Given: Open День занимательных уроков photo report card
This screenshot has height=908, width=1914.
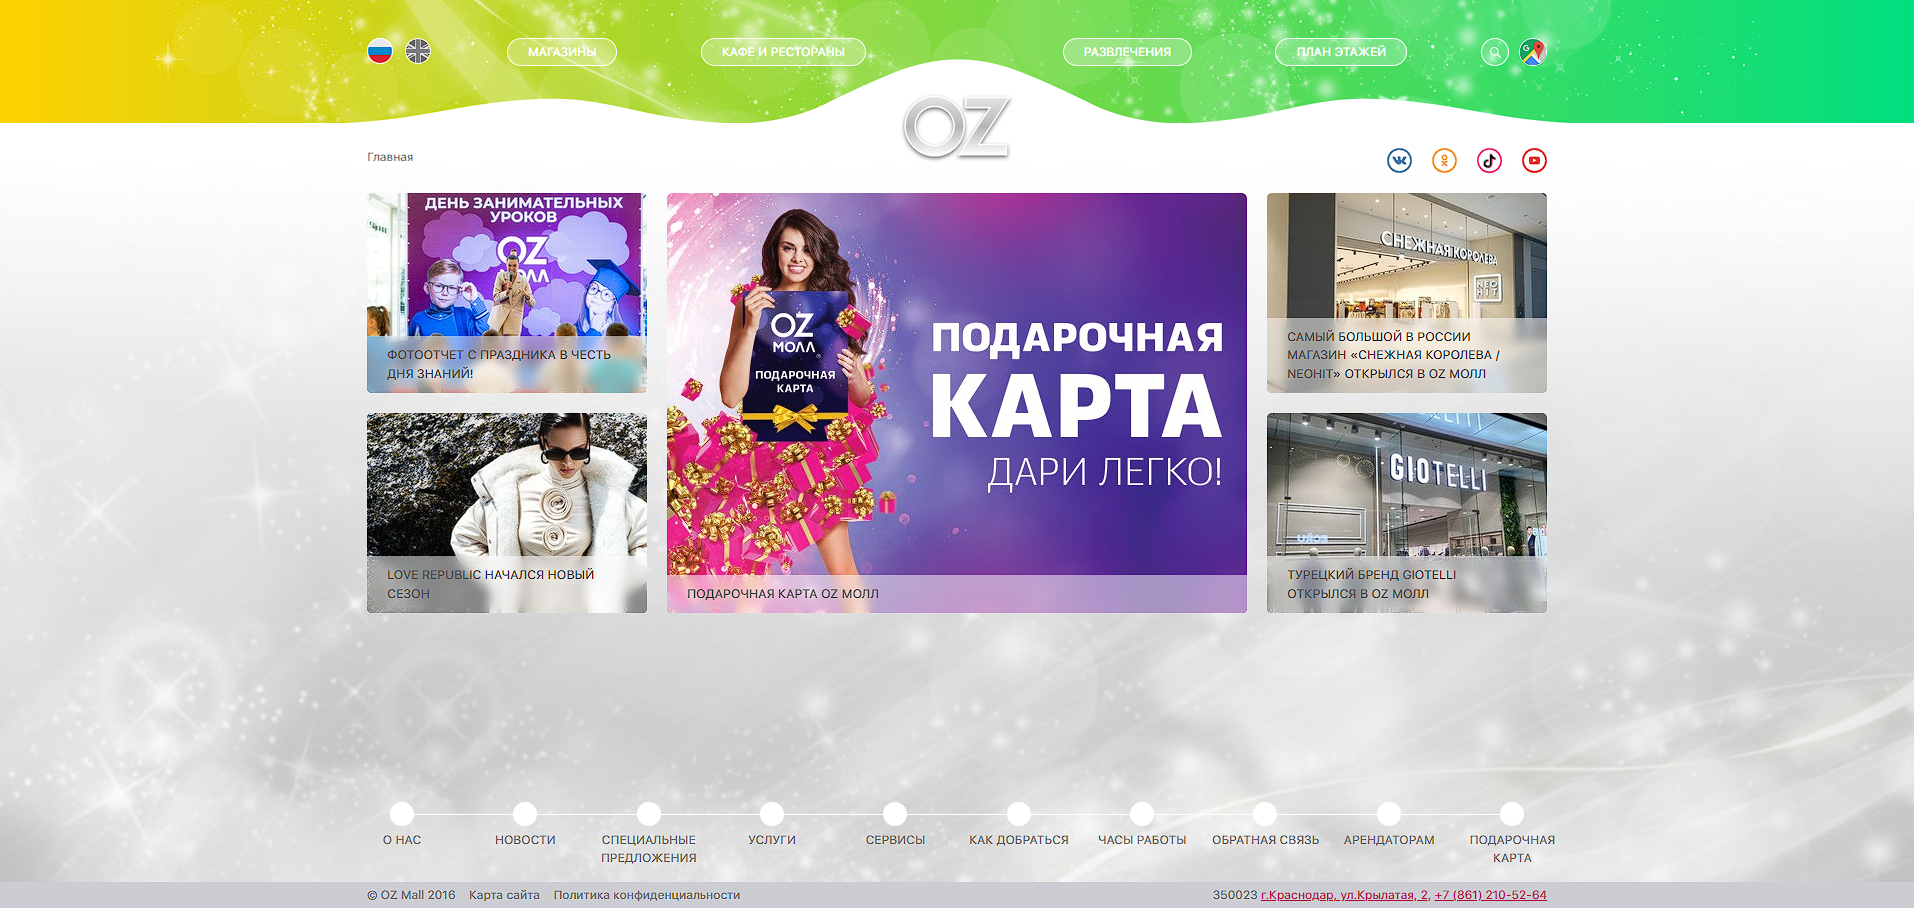Looking at the screenshot, I should [507, 293].
